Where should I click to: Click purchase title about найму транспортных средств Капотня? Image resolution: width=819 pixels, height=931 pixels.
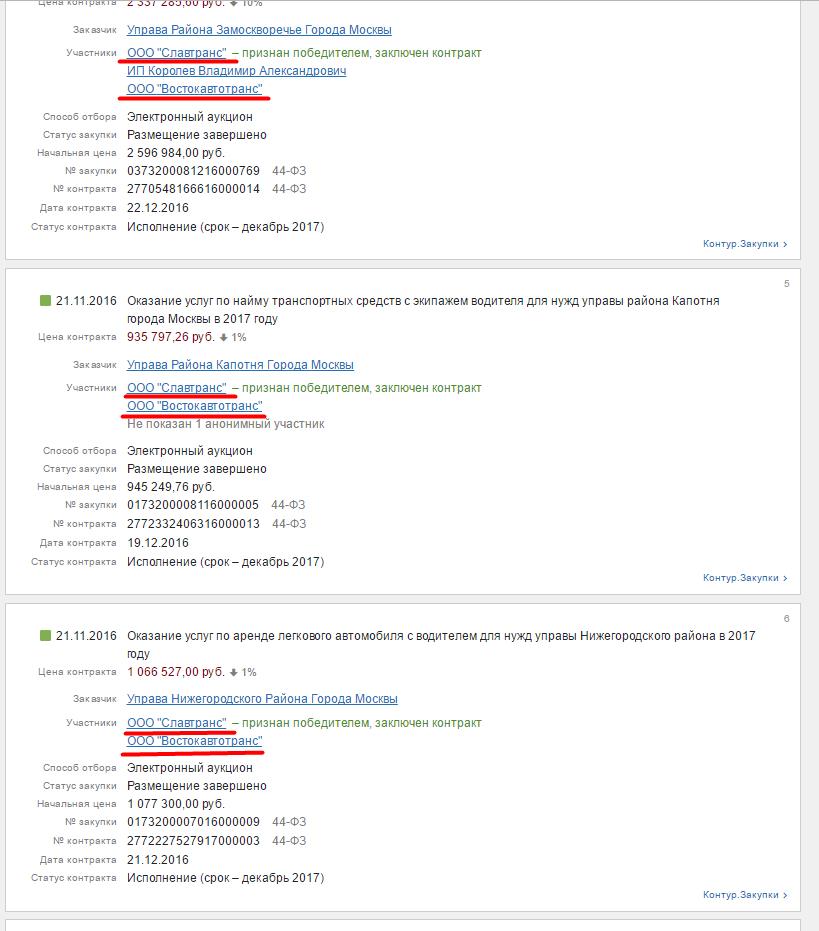pyautogui.click(x=423, y=309)
